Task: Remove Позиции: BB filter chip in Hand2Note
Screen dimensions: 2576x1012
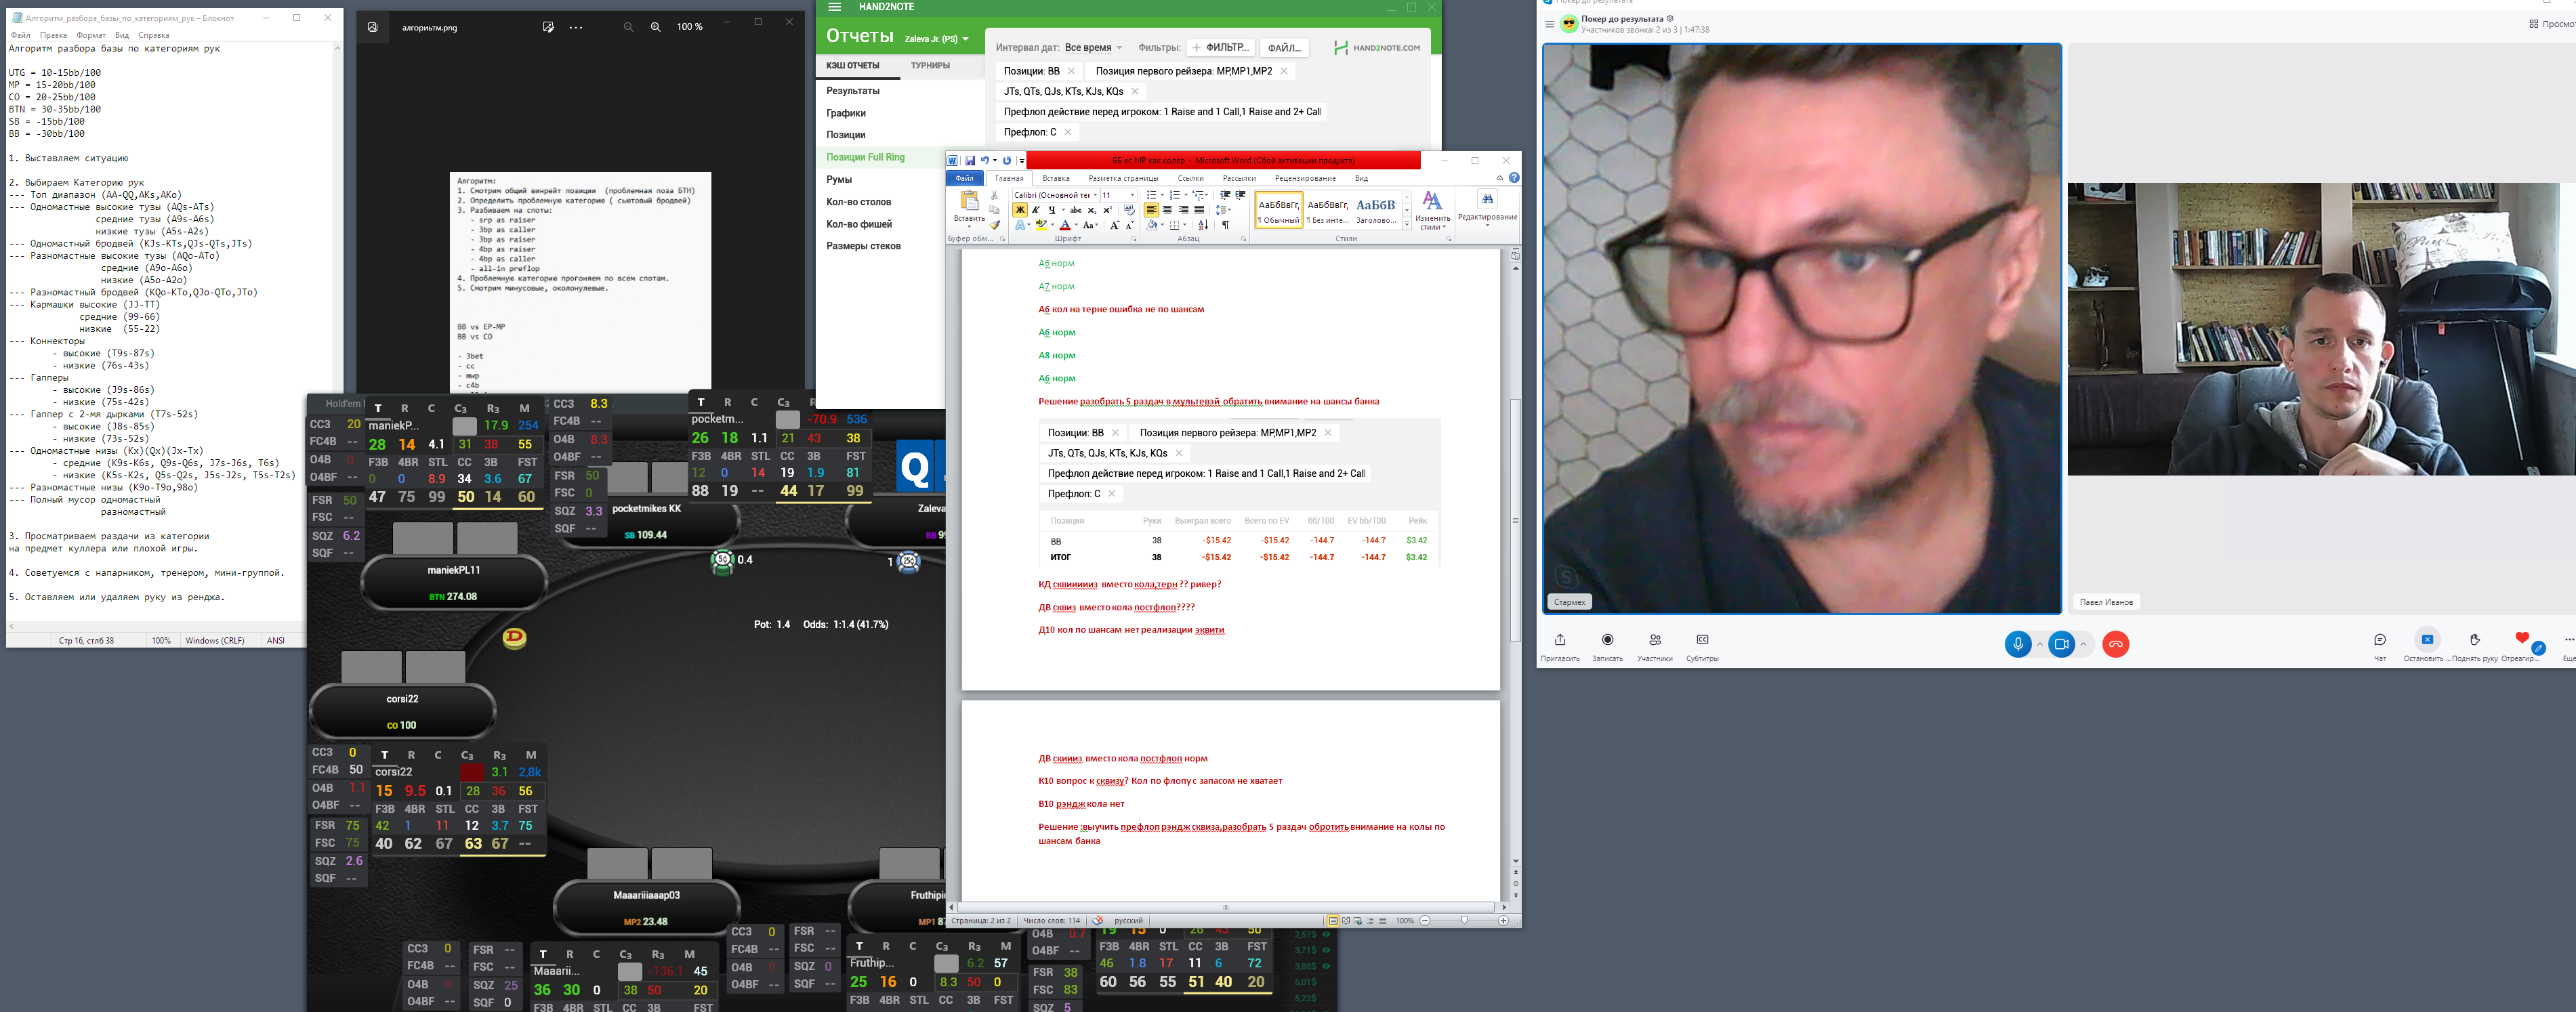Action: [x=1071, y=71]
